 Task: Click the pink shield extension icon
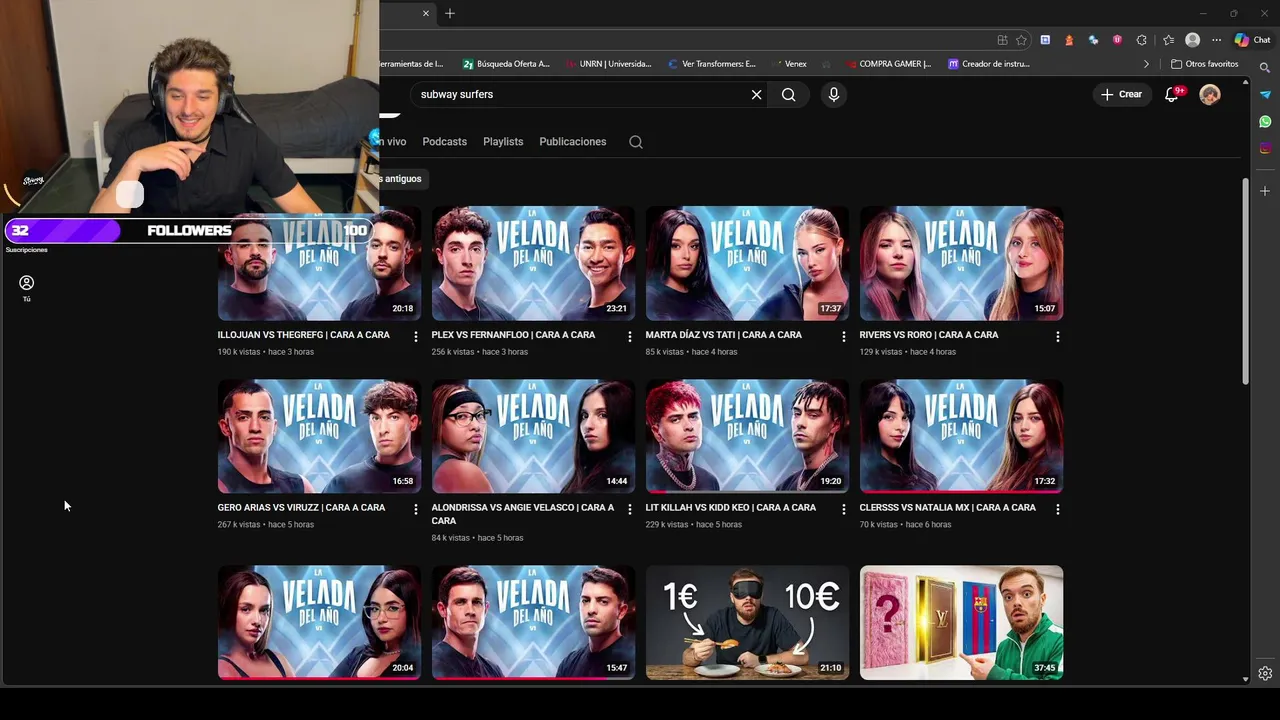(x=1117, y=40)
